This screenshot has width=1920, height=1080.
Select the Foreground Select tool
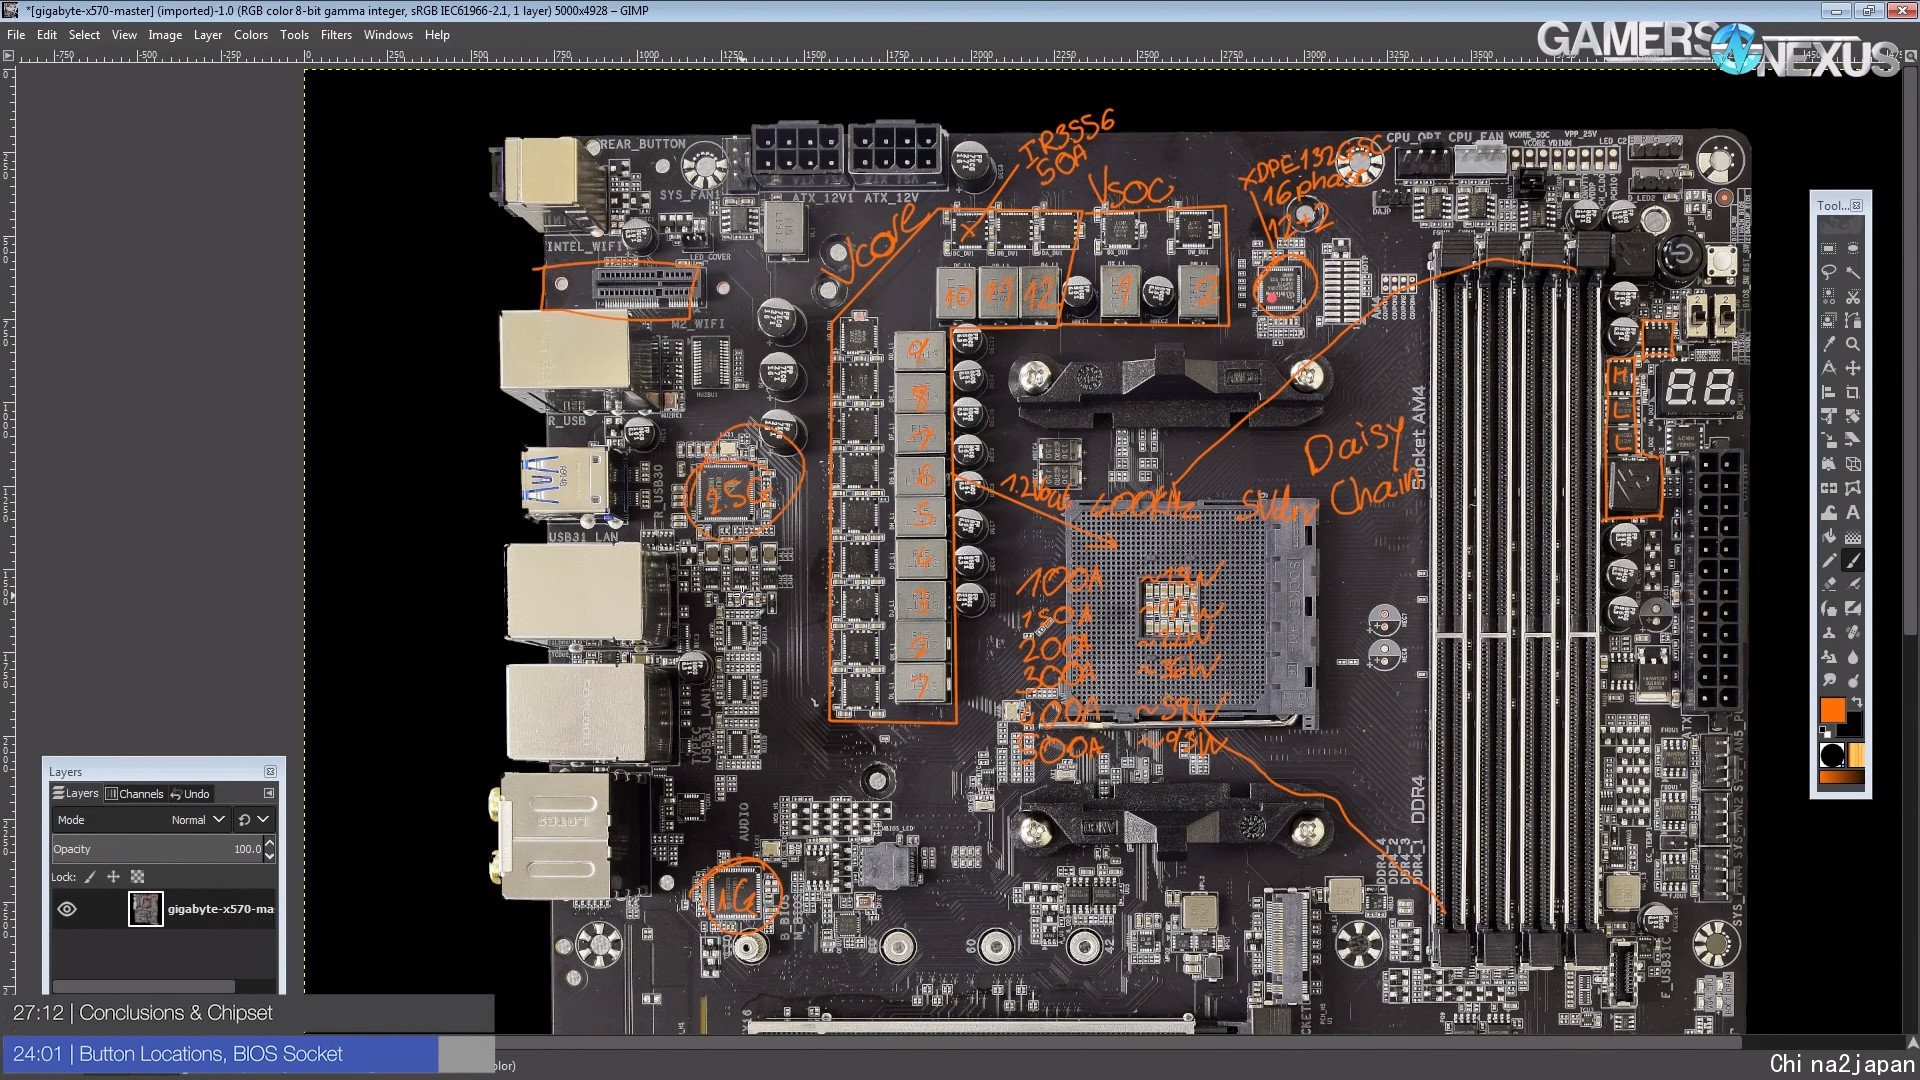(1829, 321)
